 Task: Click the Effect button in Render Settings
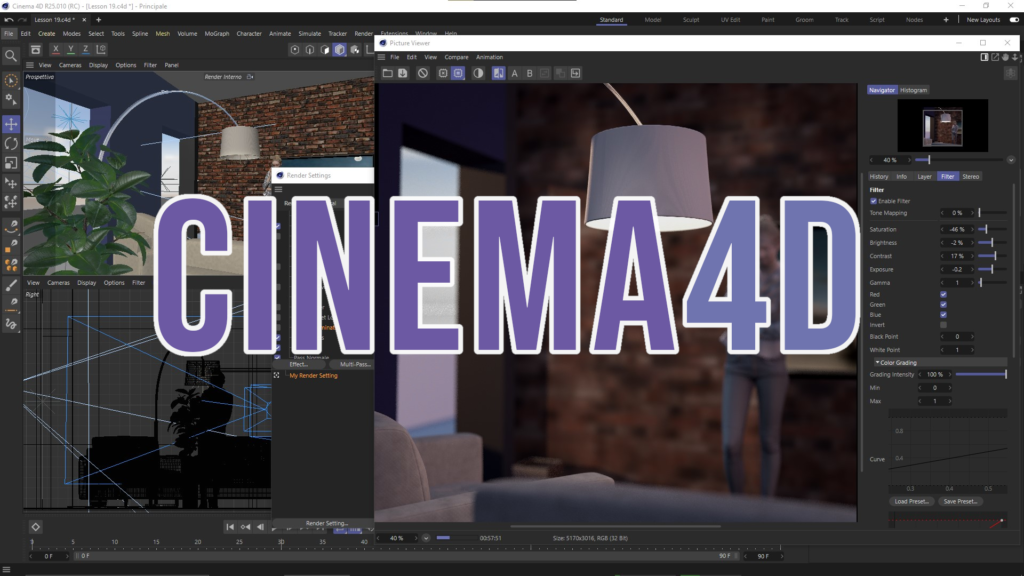298,364
